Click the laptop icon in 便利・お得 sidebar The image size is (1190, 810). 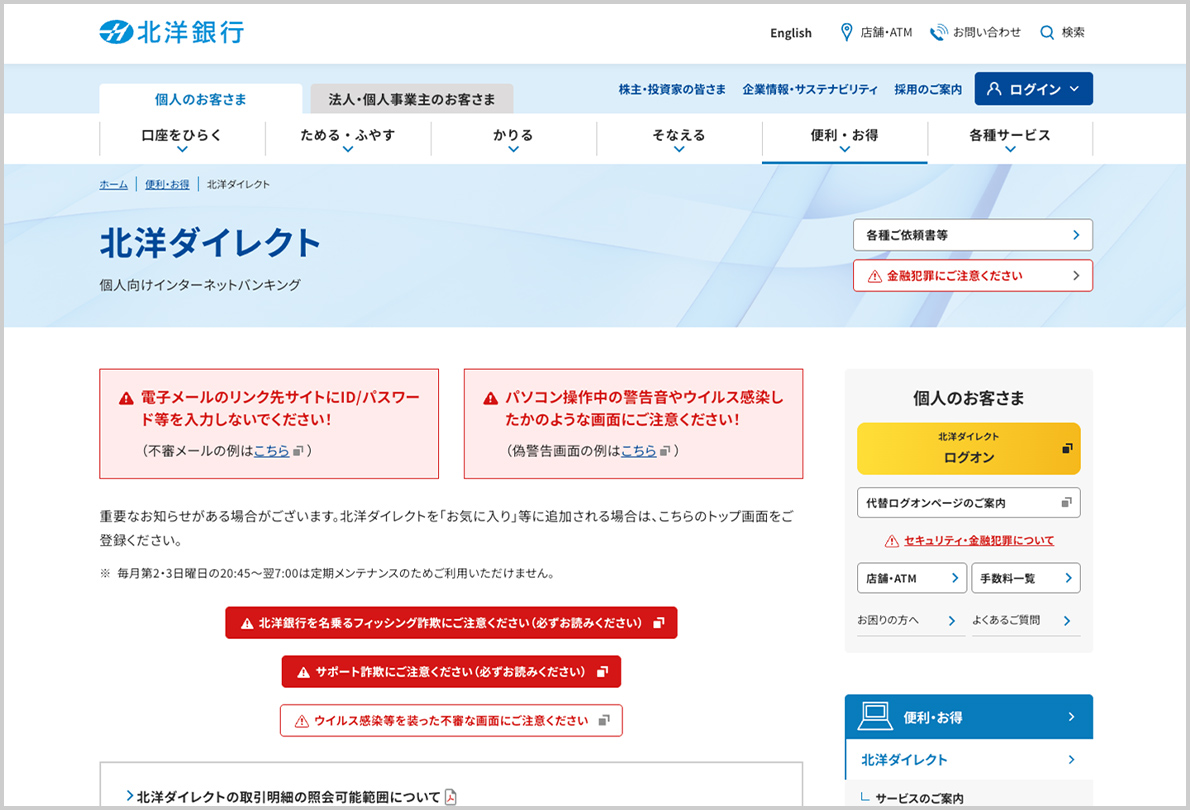pyautogui.click(x=875, y=717)
